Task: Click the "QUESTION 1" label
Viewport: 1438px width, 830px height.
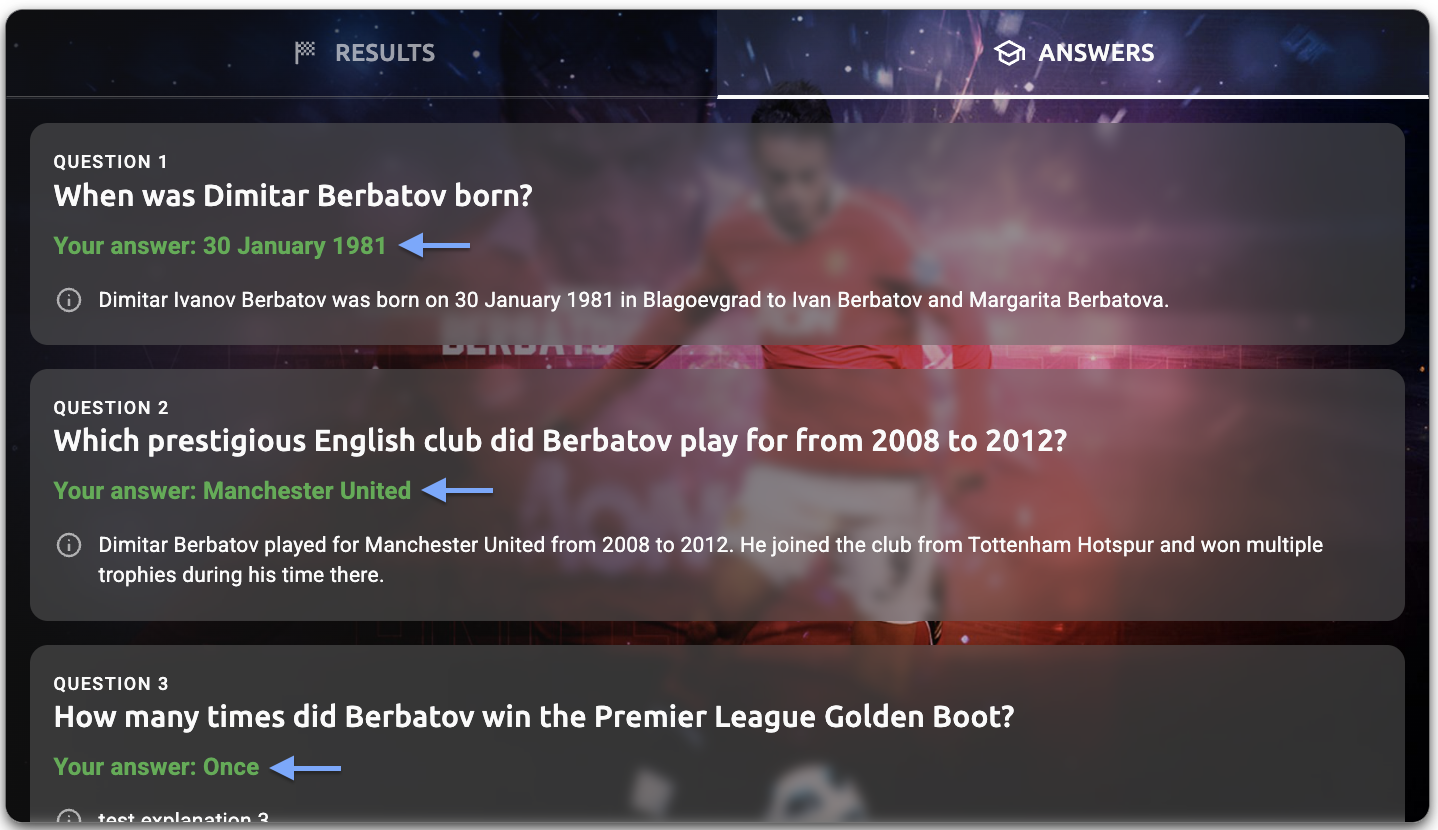Action: (111, 162)
